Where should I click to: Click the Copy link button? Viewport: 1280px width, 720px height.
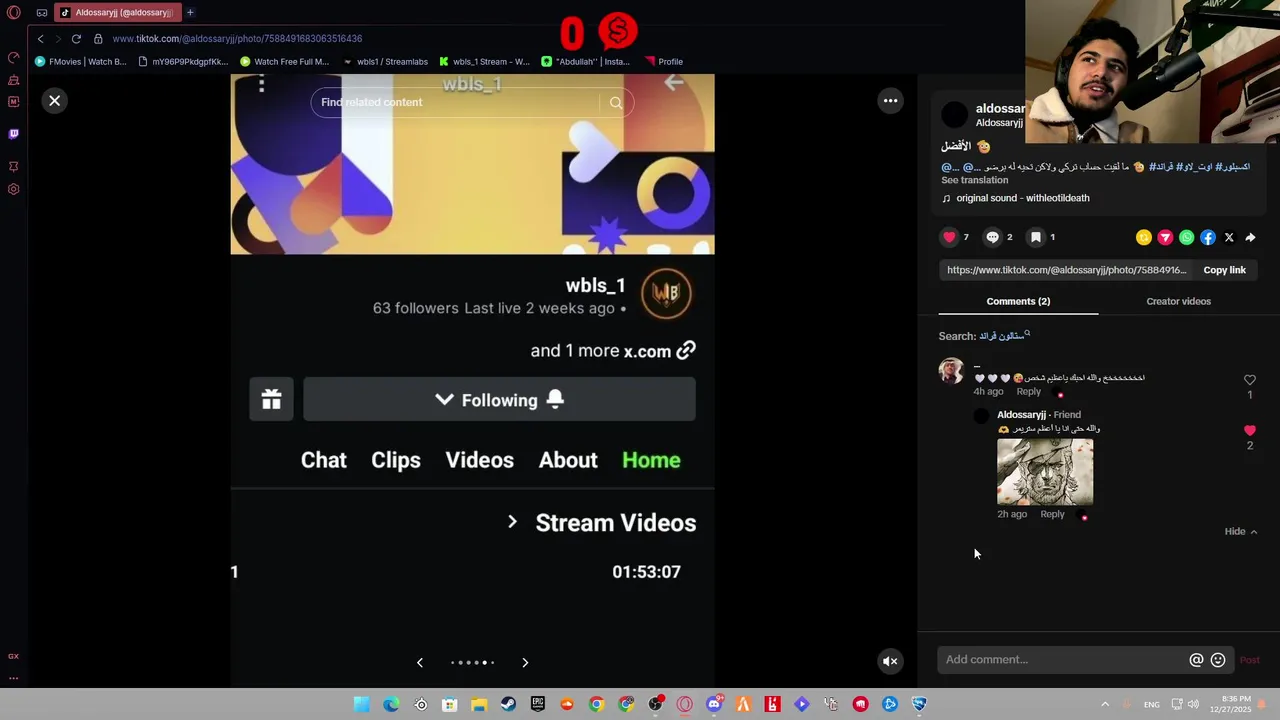(x=1224, y=270)
